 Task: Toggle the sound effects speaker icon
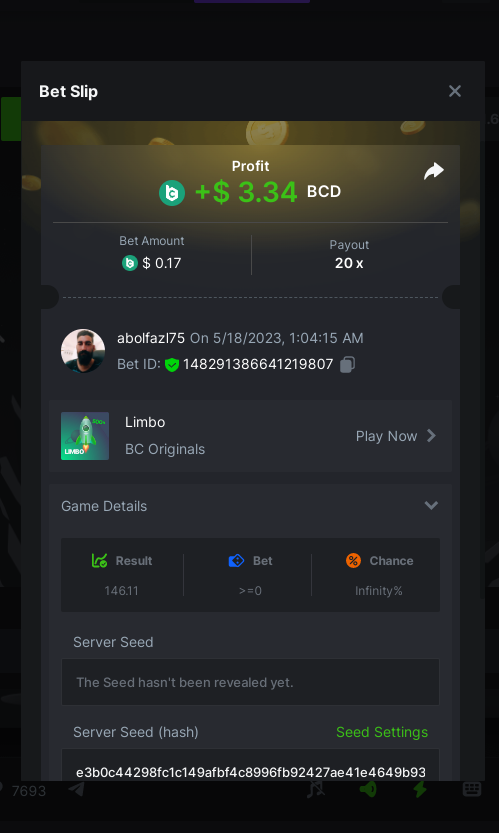tap(368, 789)
